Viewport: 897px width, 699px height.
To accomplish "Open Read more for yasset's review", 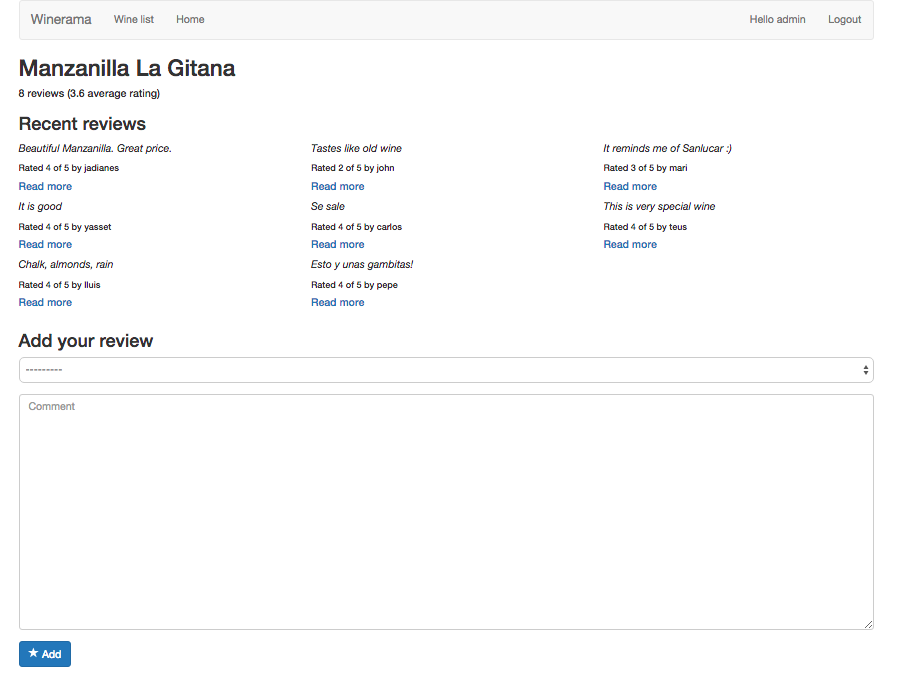I will (x=45, y=244).
